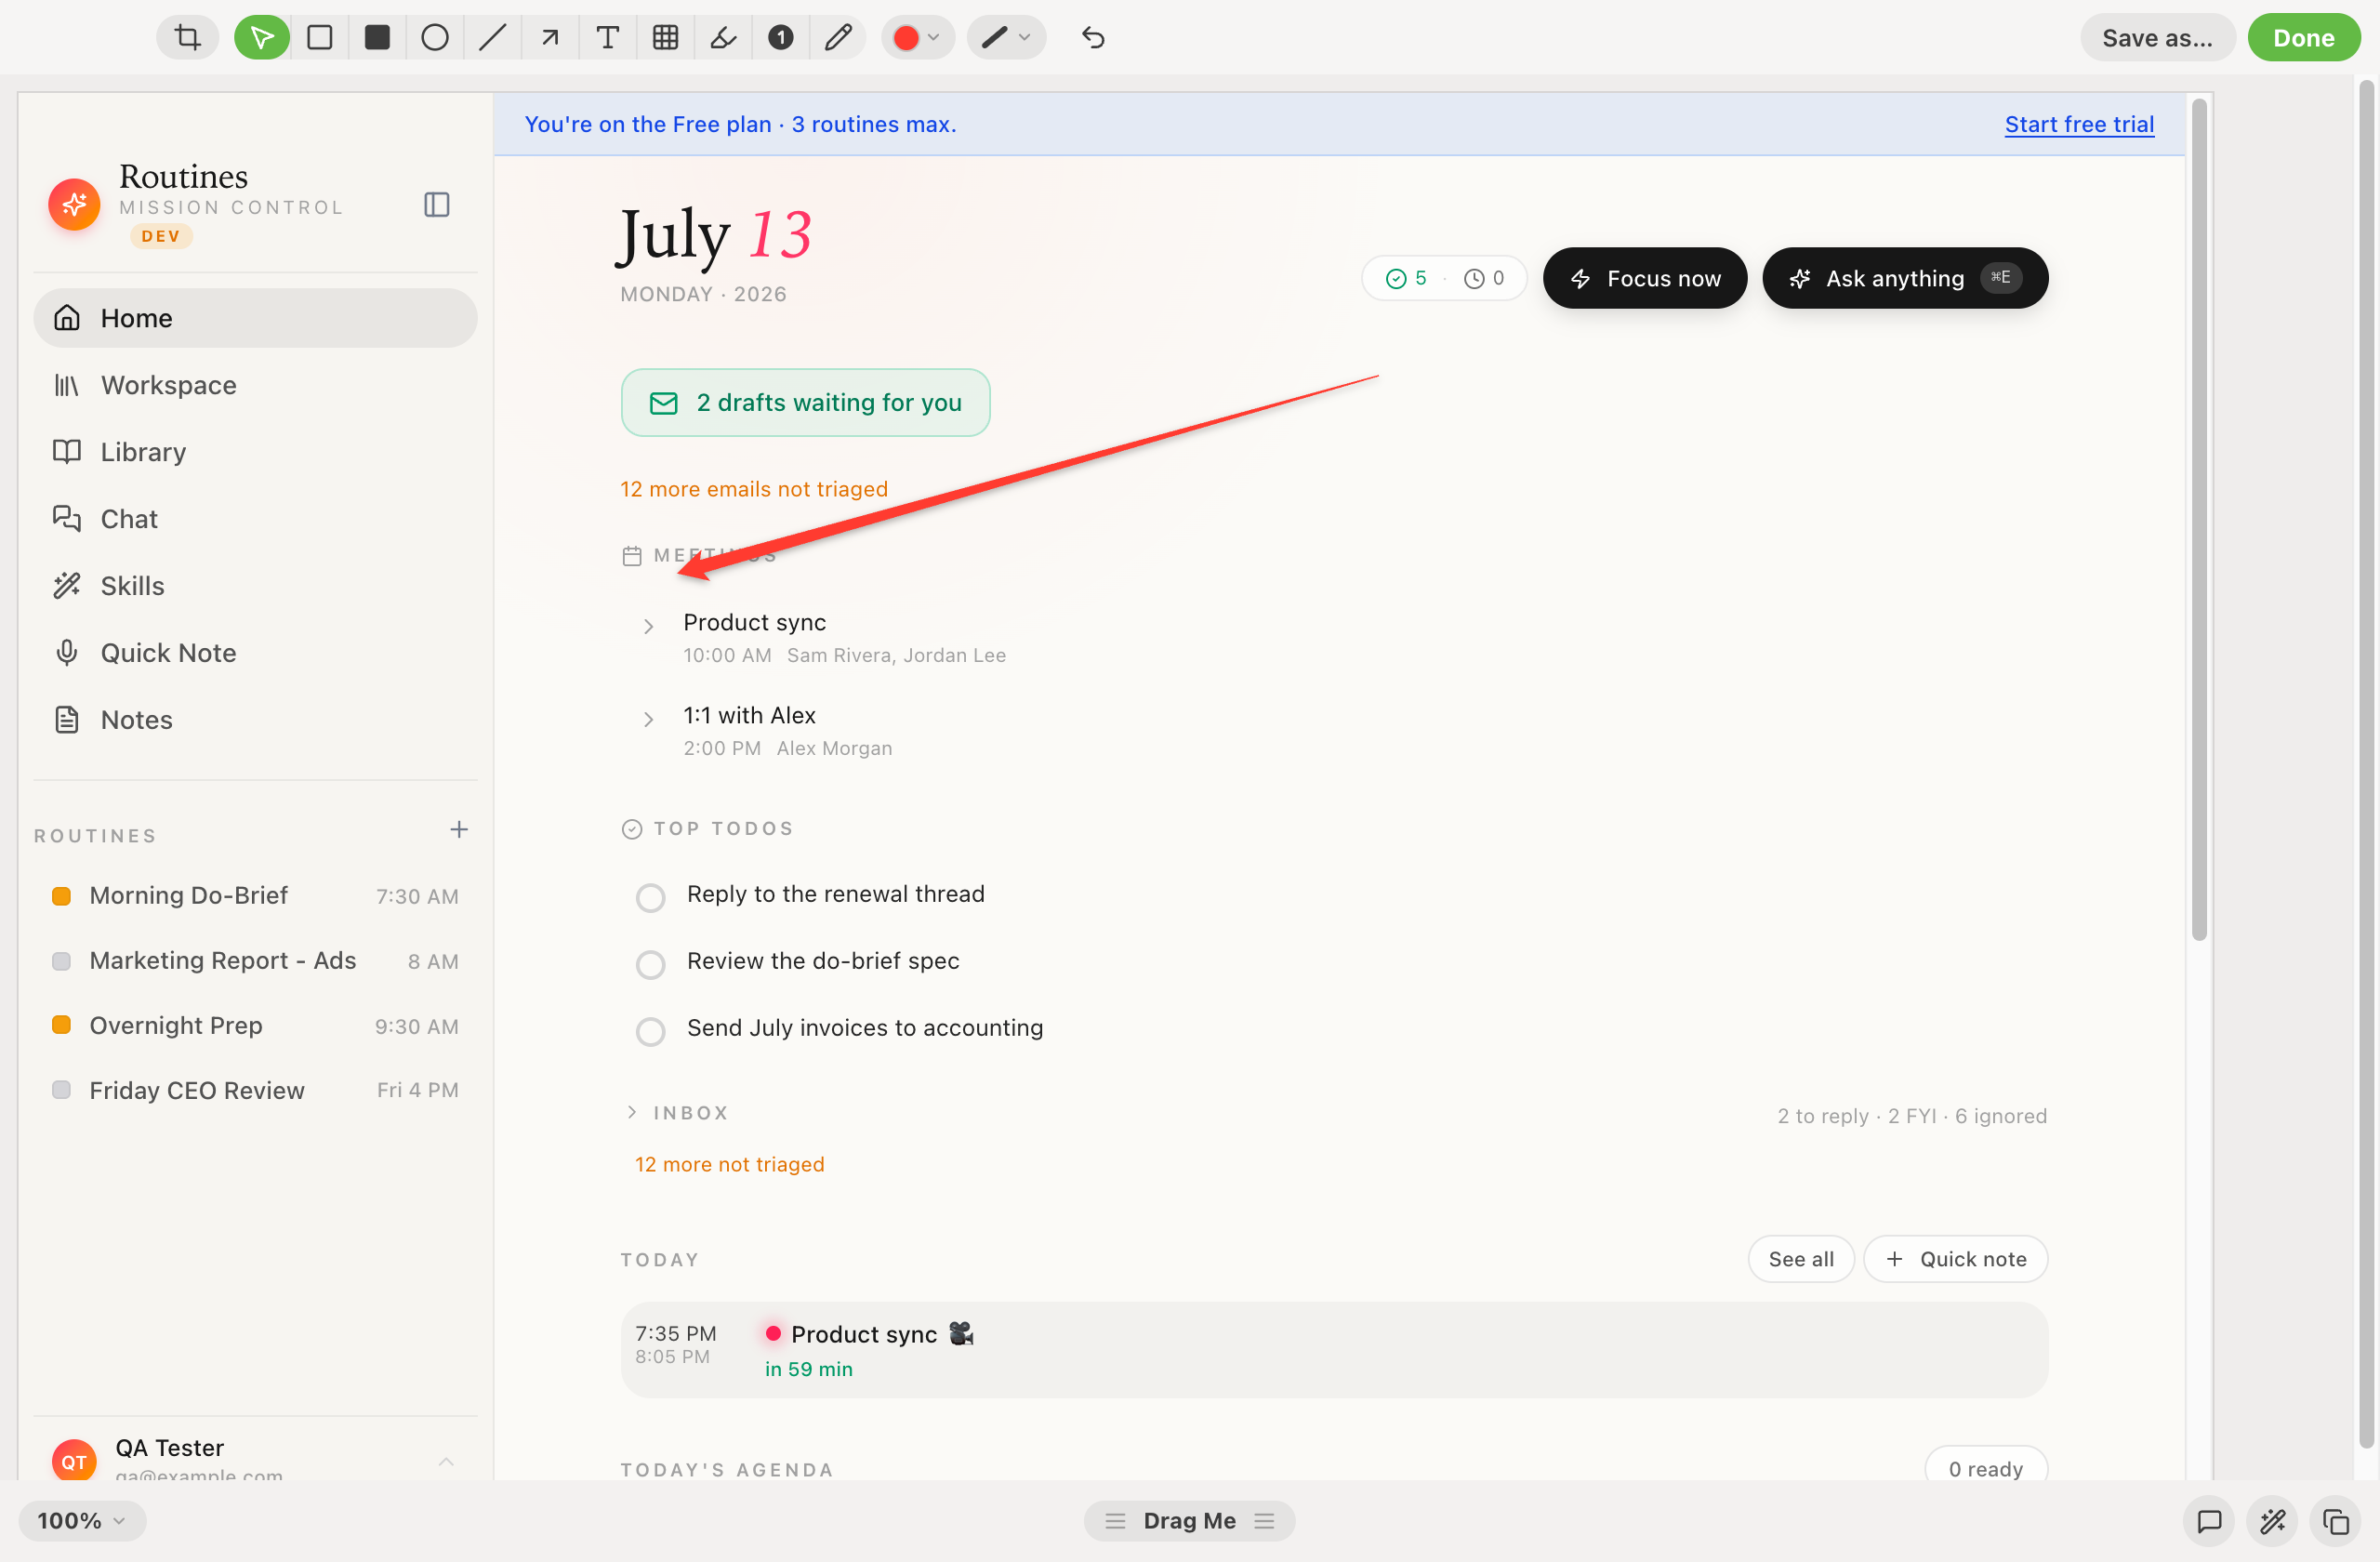This screenshot has height=1562, width=2380.
Task: Open the Overnight Prep routine
Action: (255, 1026)
